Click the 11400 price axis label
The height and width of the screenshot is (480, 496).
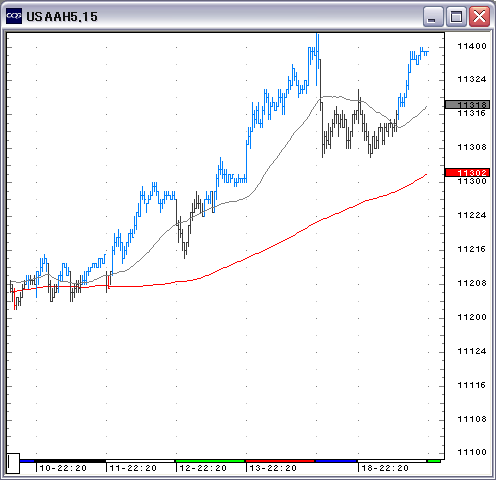(x=472, y=46)
